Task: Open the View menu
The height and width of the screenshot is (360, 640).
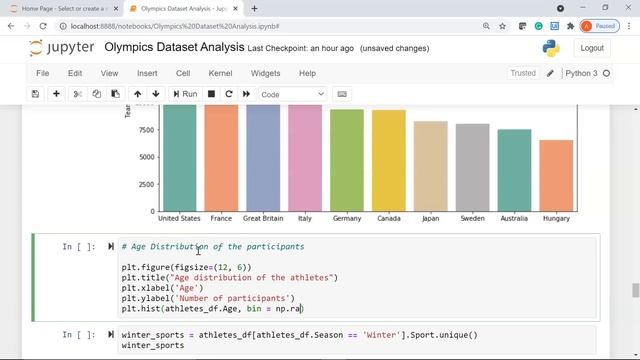Action: coord(109,73)
